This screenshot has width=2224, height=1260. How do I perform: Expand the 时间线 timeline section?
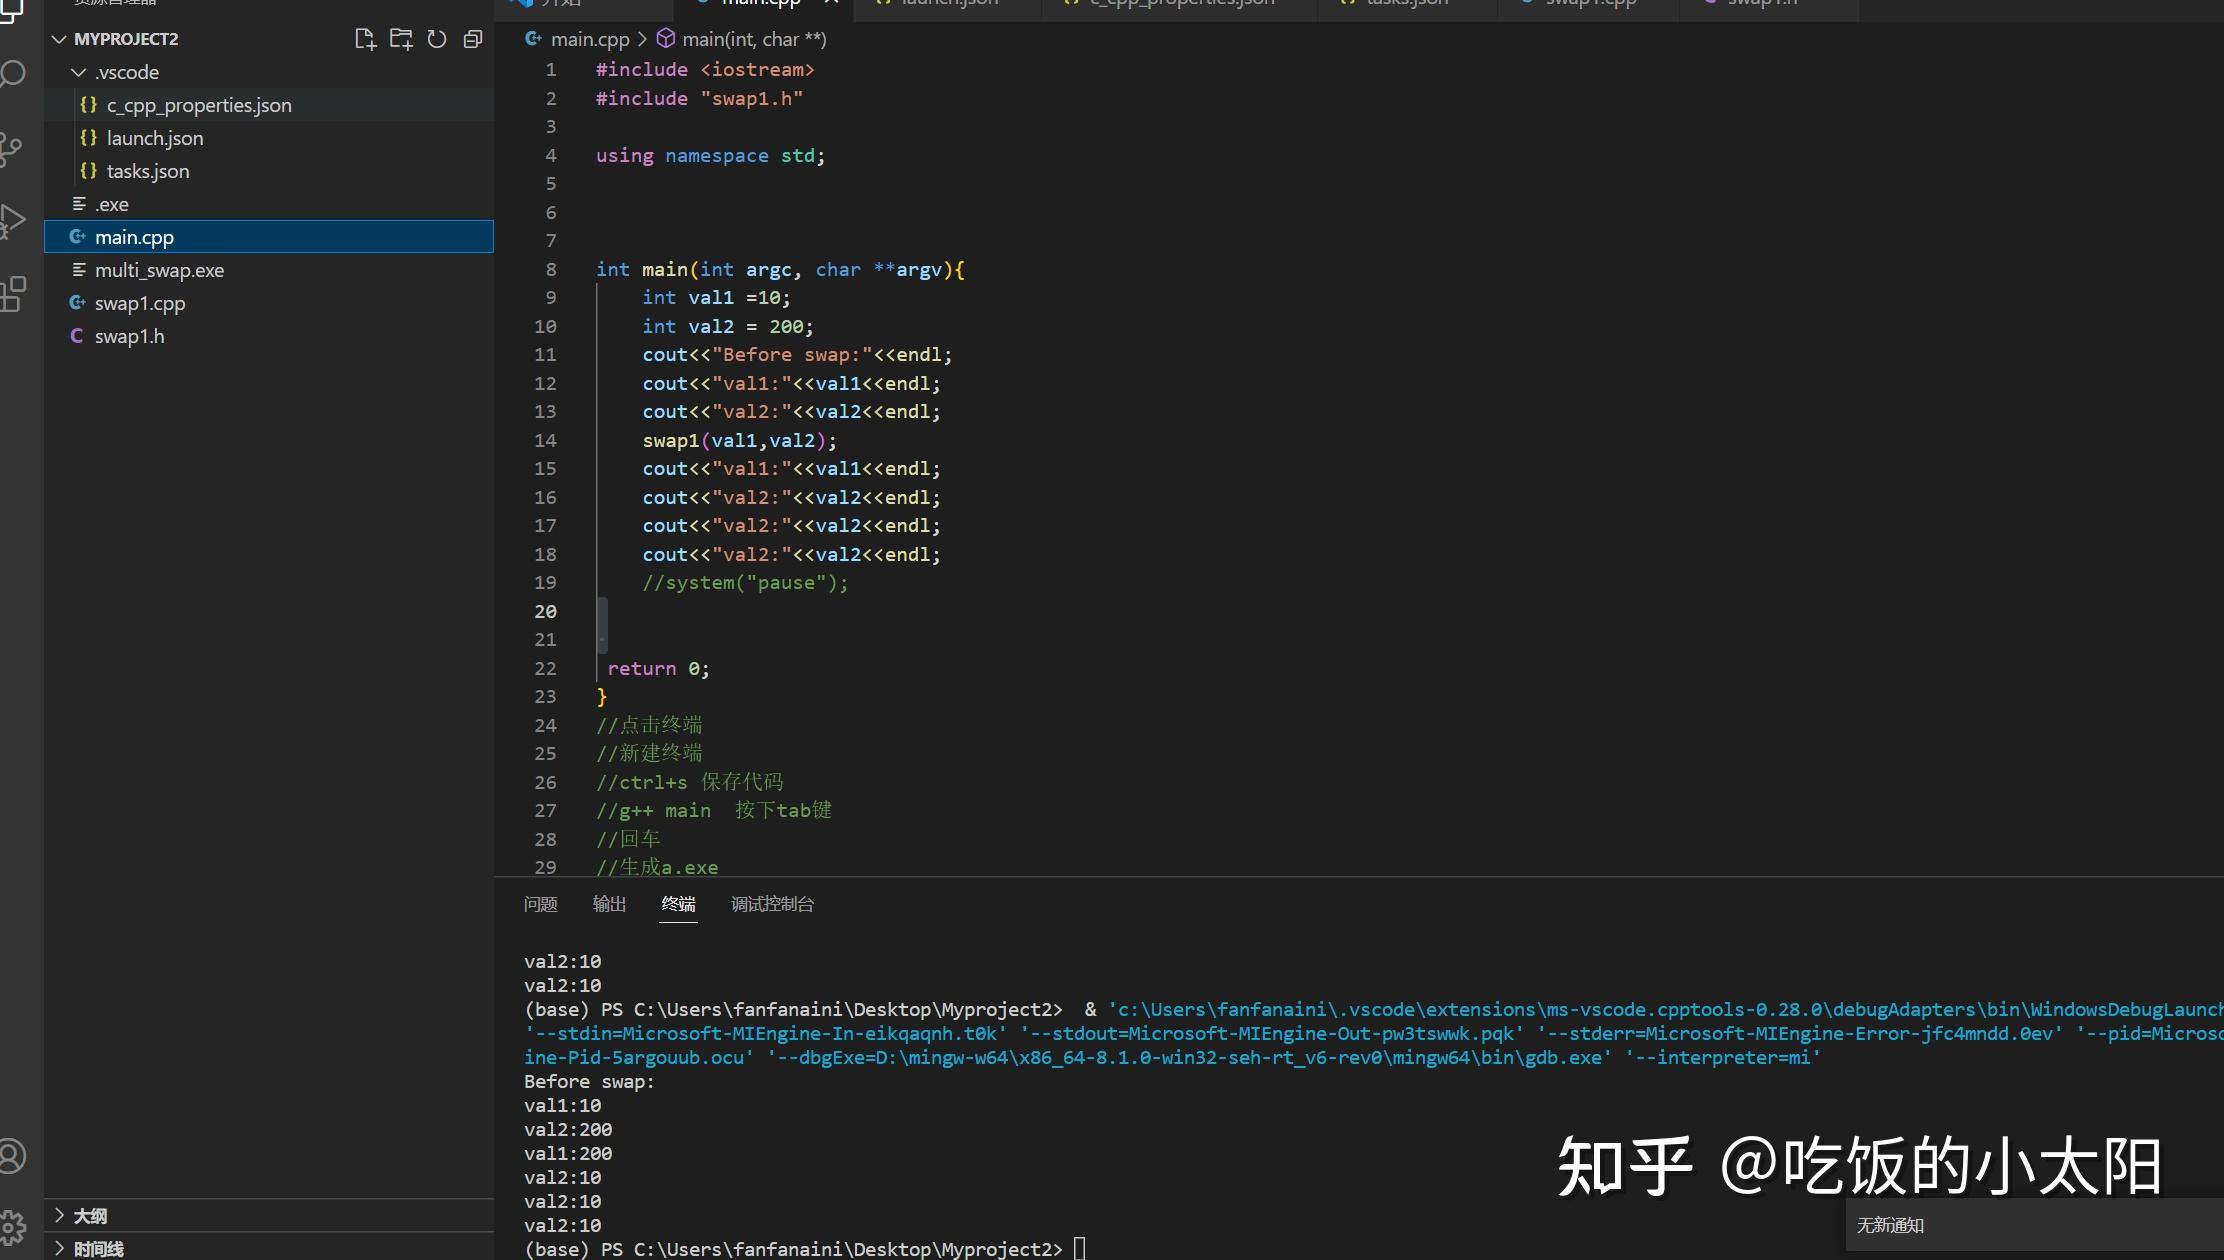(x=60, y=1248)
